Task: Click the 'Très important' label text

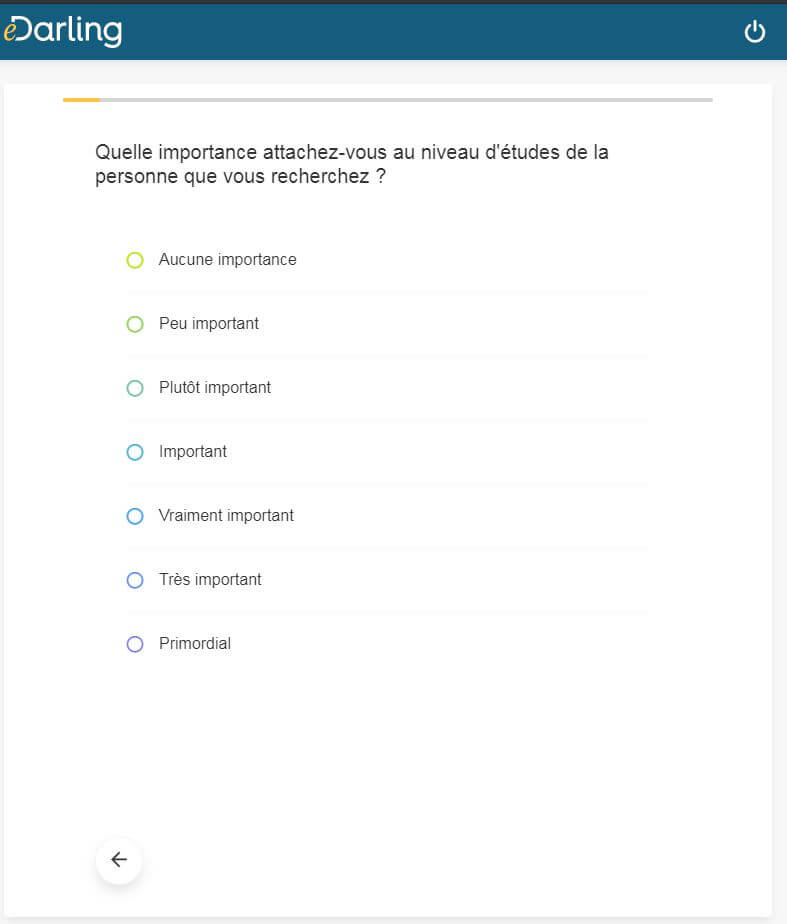Action: (210, 580)
